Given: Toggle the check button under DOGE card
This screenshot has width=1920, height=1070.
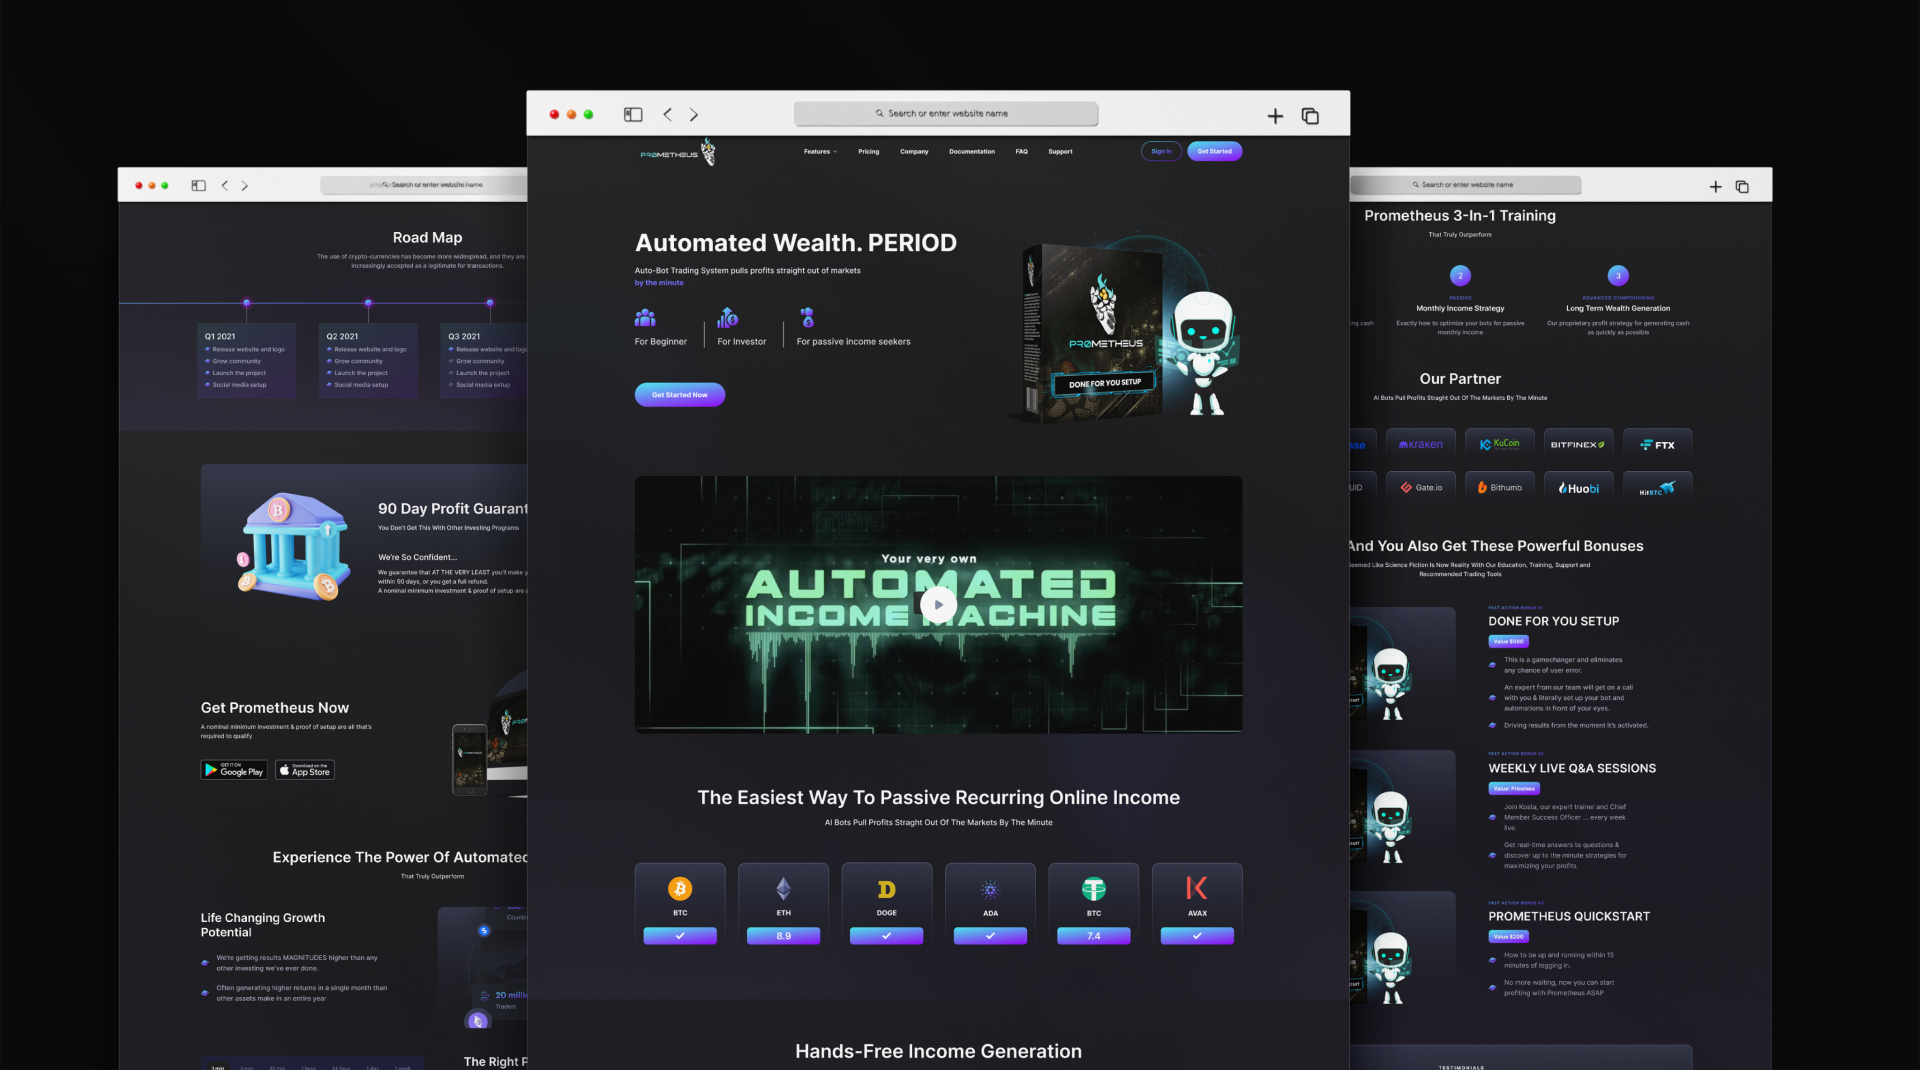Looking at the screenshot, I should (887, 936).
